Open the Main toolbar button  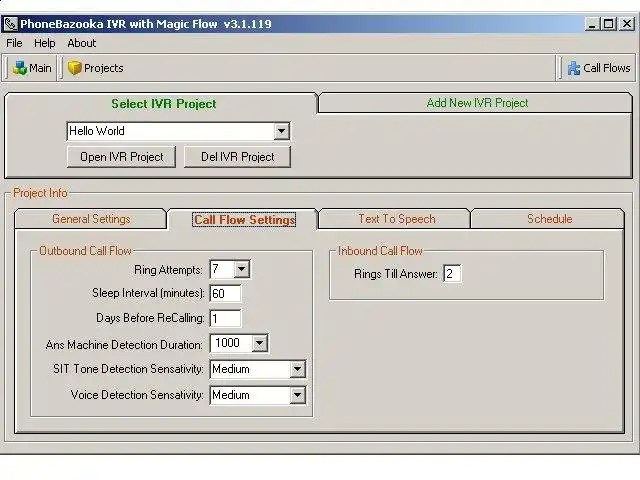(32, 68)
